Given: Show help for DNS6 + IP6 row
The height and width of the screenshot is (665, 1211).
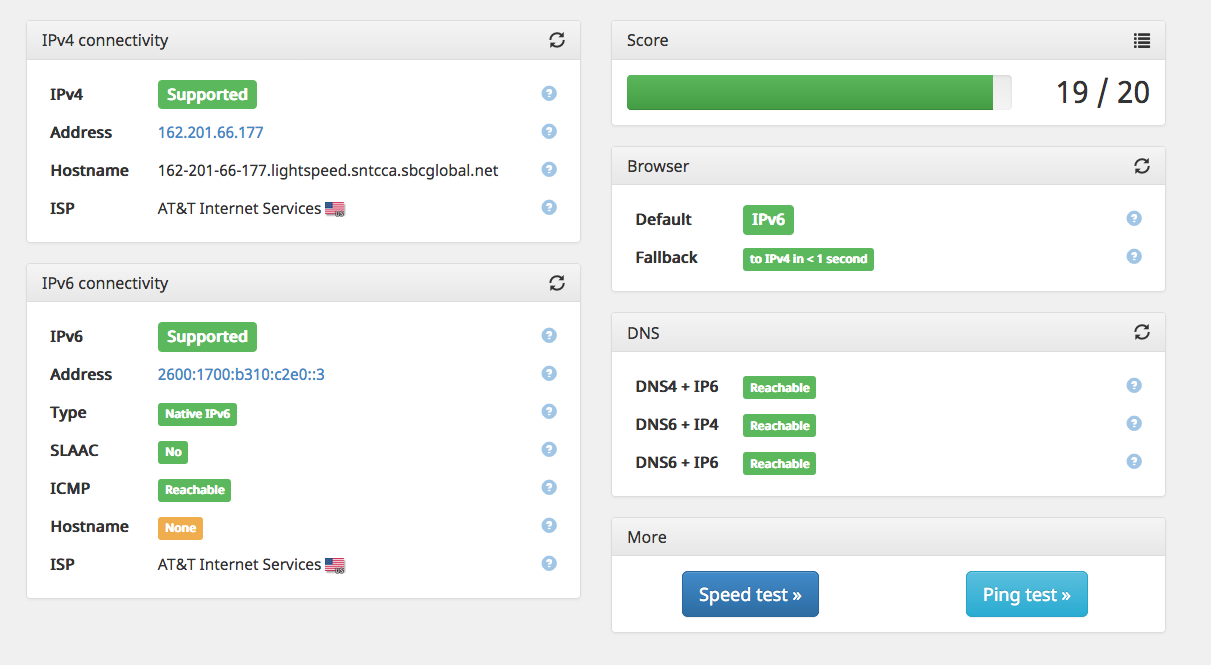Looking at the screenshot, I should tap(1134, 462).
